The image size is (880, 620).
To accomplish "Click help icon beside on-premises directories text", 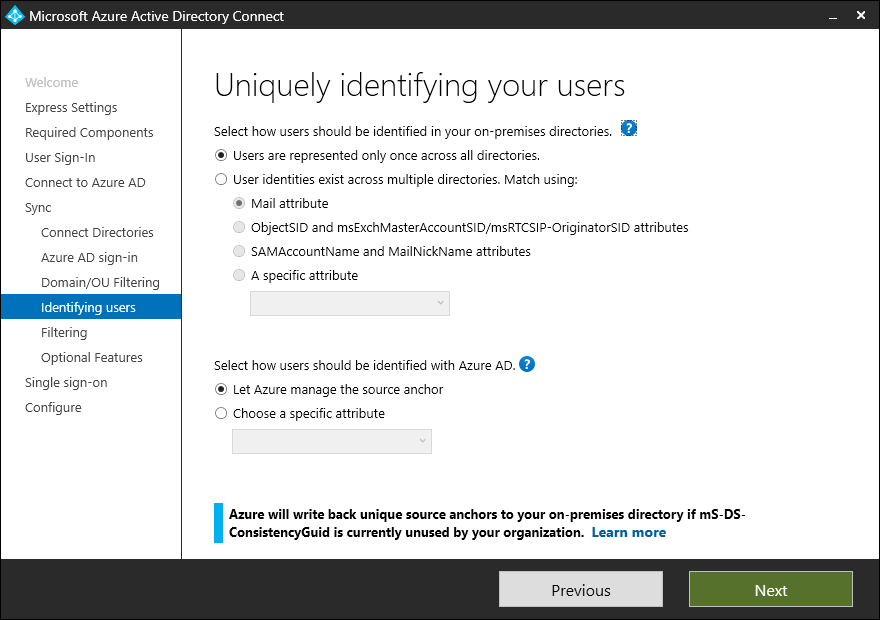I will click(x=629, y=129).
